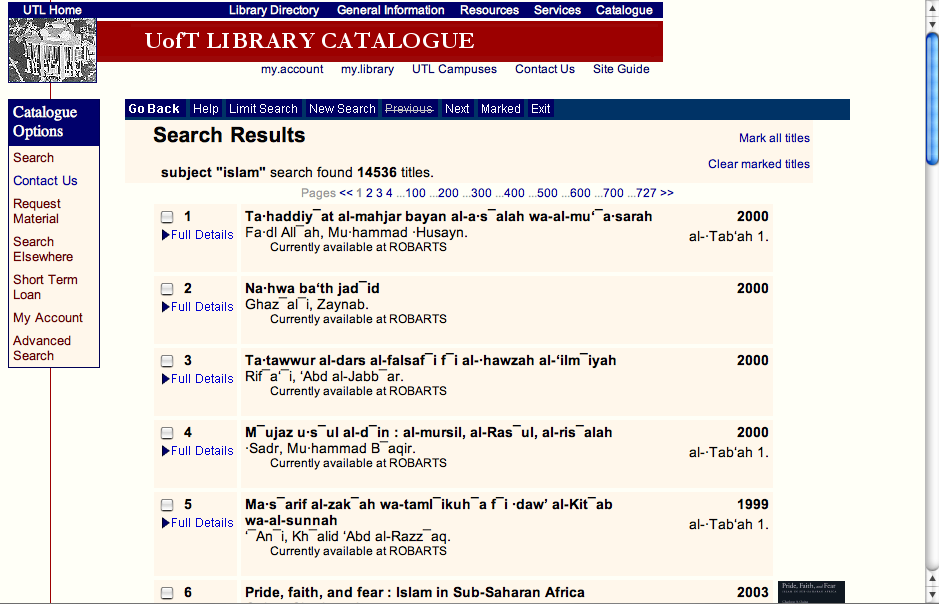Image resolution: width=939 pixels, height=604 pixels.
Task: Jump to results page 300
Action: click(481, 193)
